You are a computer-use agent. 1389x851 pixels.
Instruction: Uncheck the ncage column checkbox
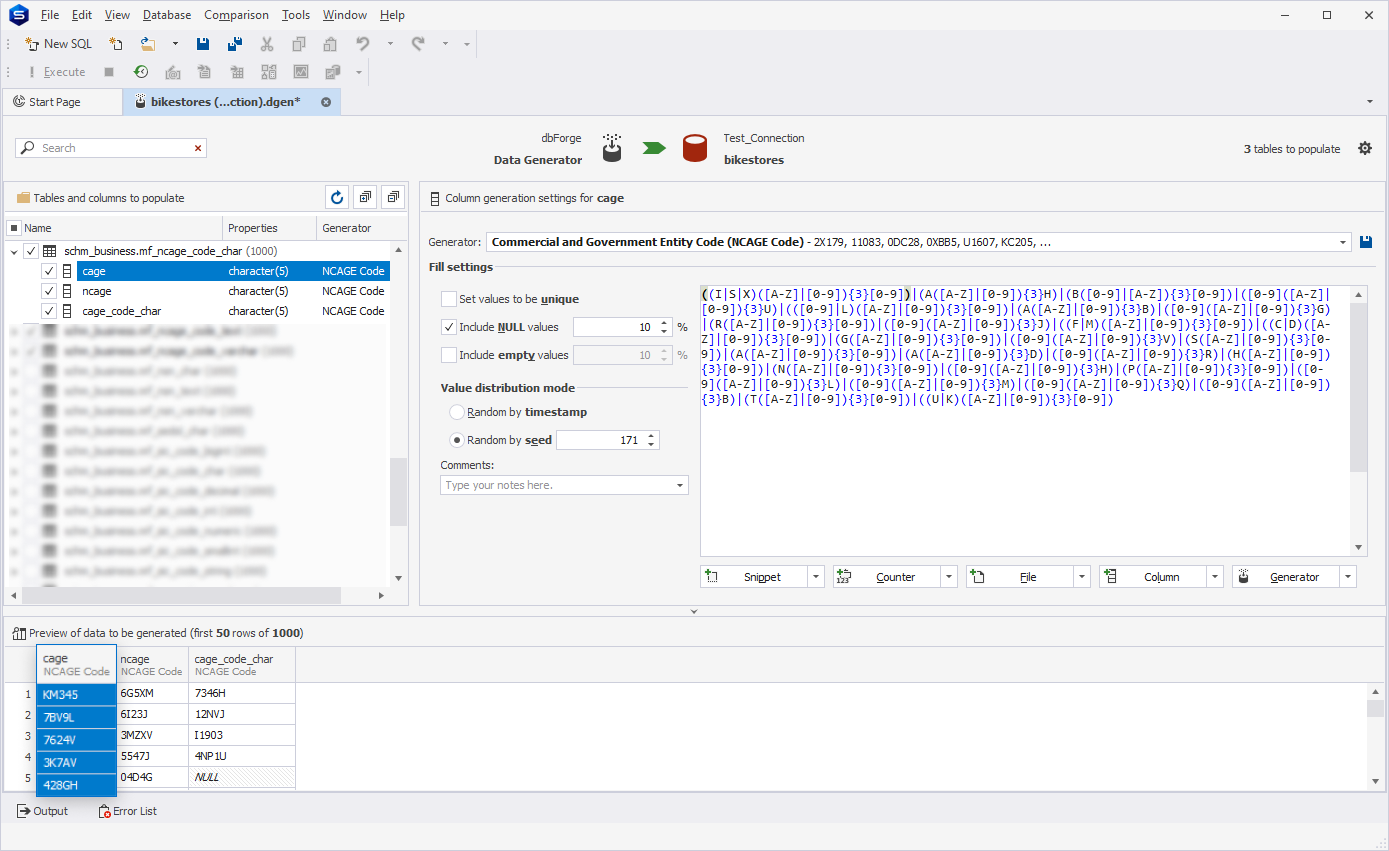click(49, 291)
